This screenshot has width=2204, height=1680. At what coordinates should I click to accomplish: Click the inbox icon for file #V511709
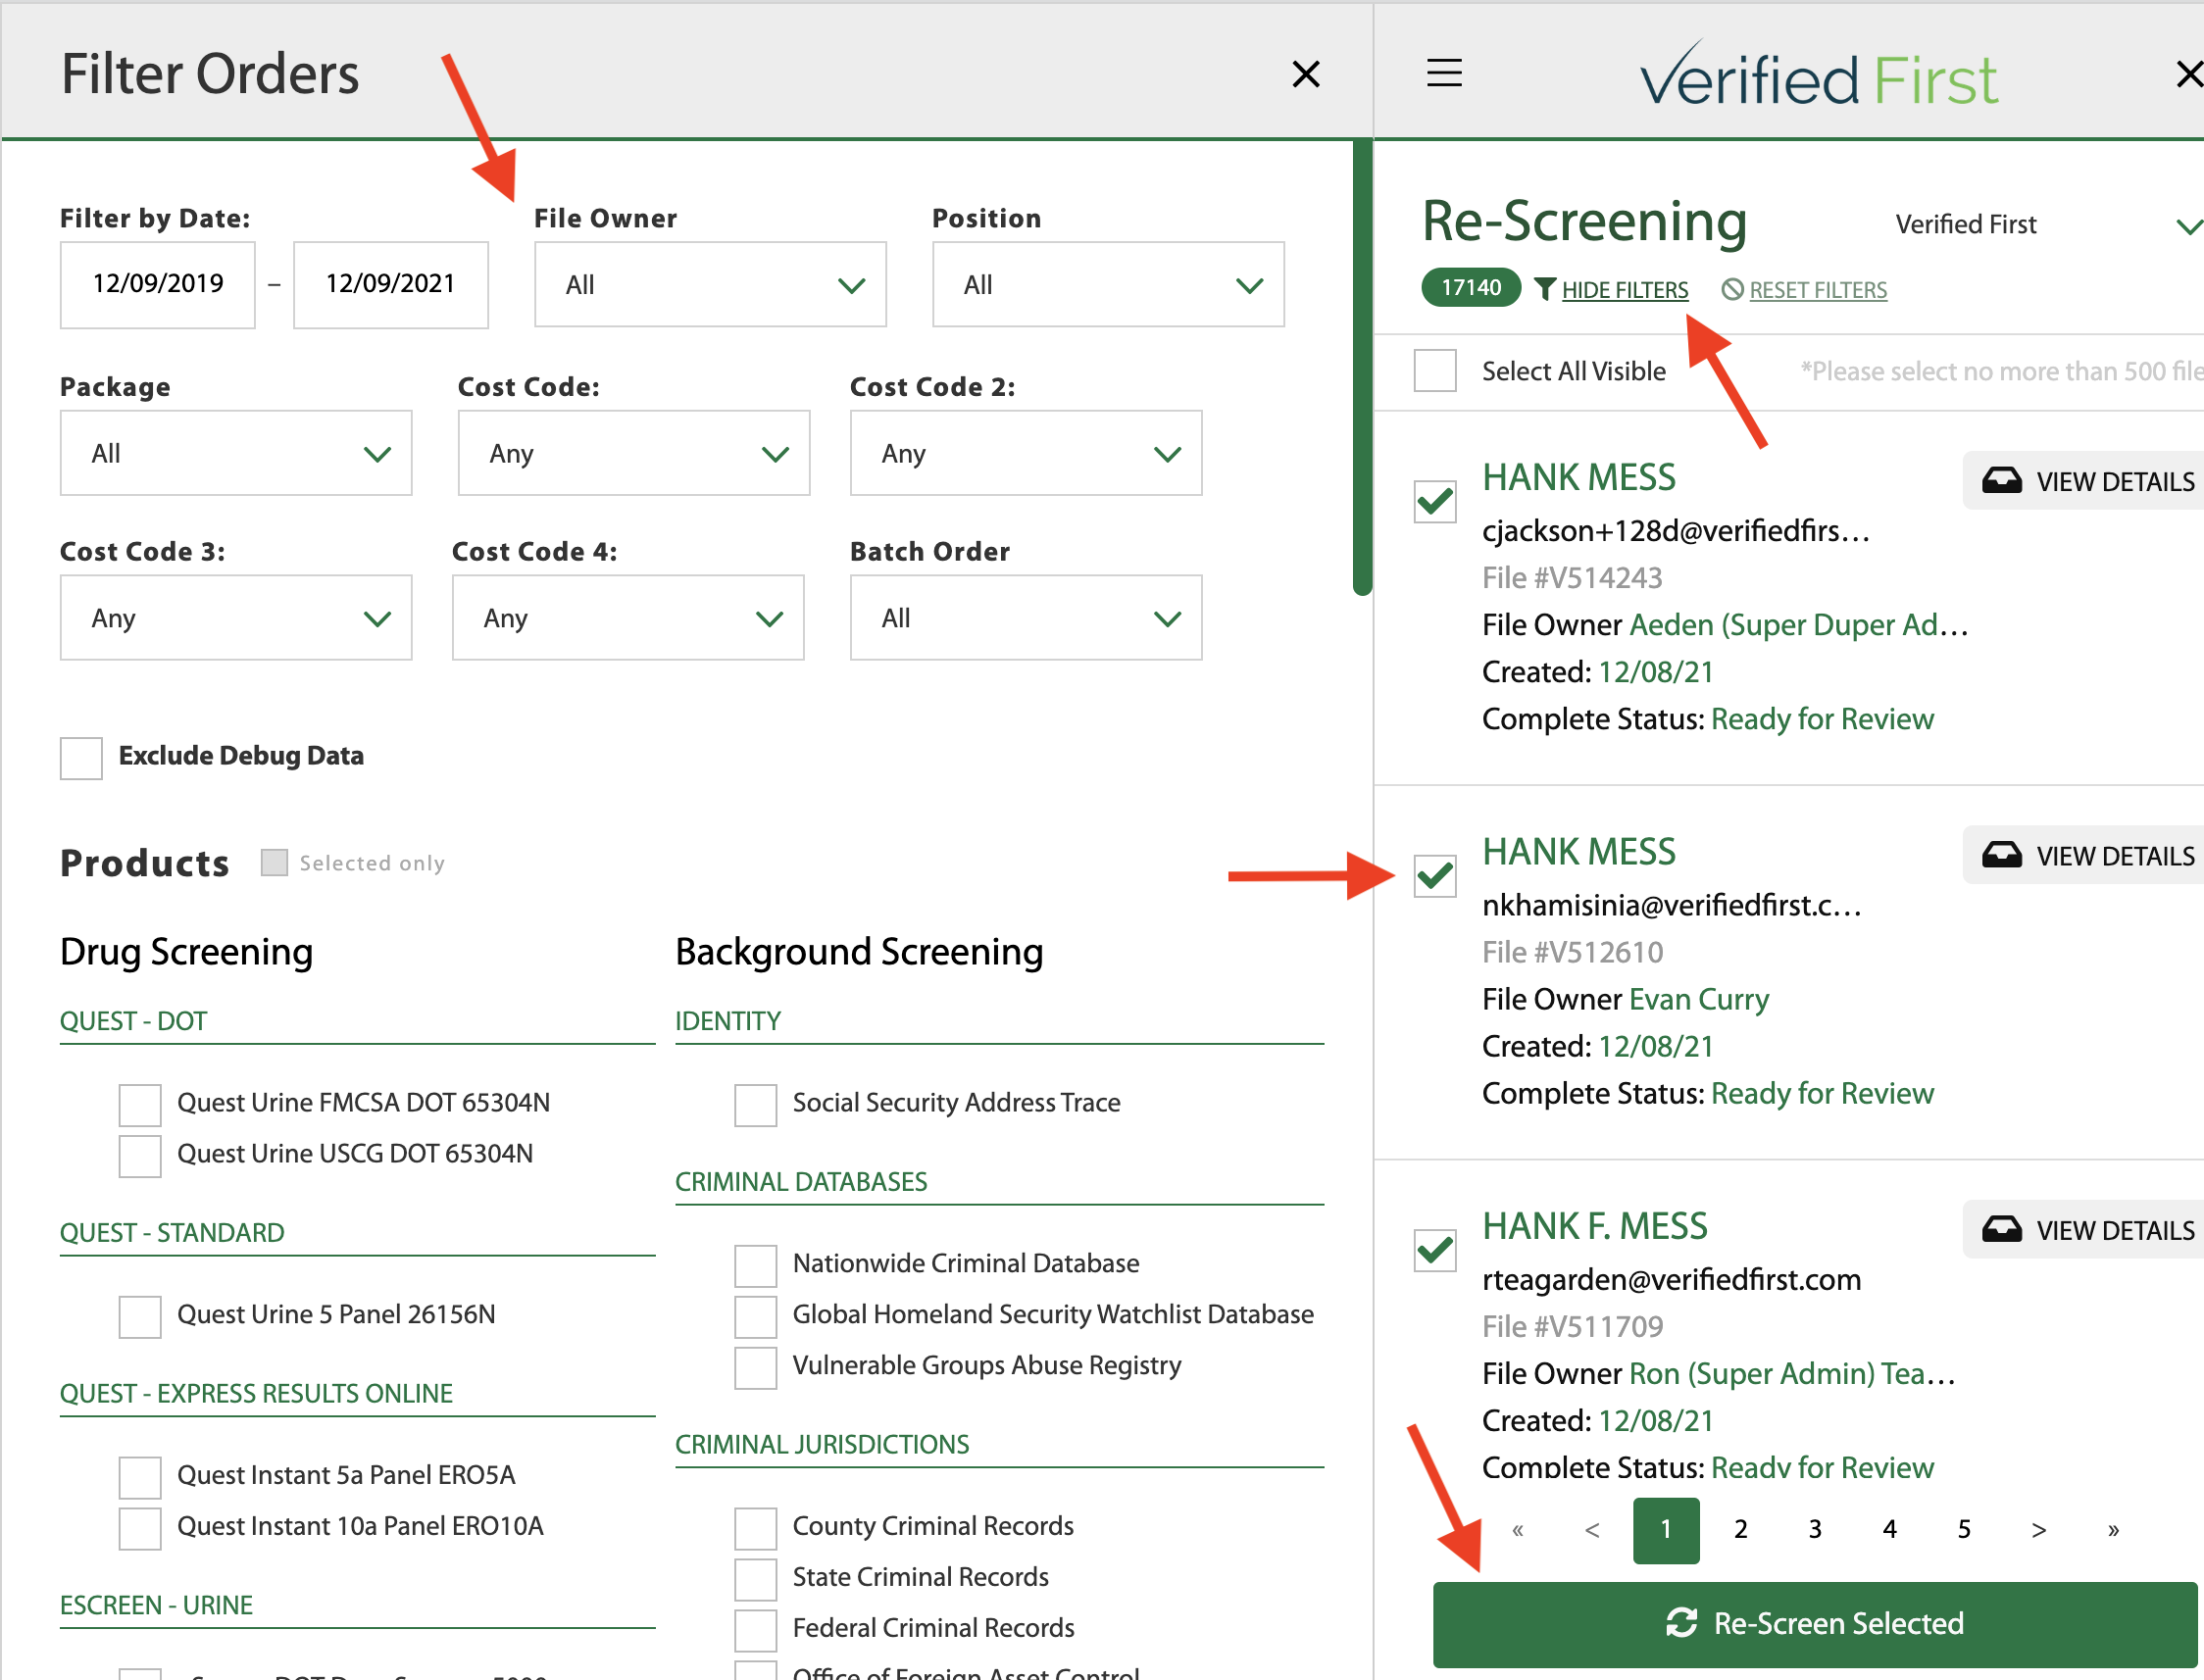pos(2001,1229)
